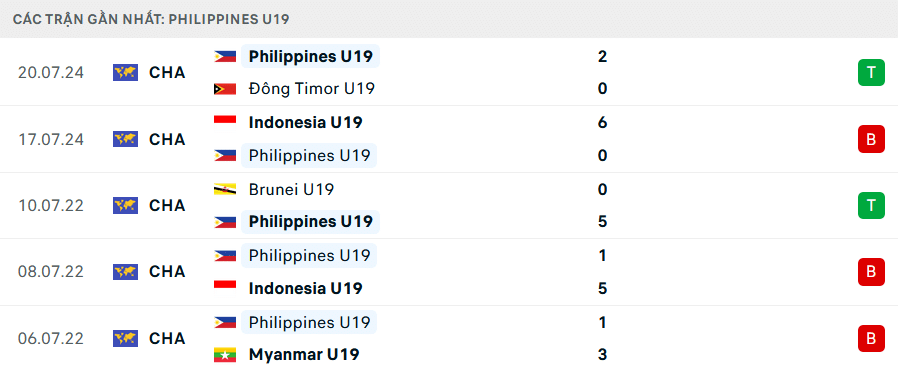Click the red B badge for 17.07.24 match
This screenshot has height=369, width=898.
[871, 139]
